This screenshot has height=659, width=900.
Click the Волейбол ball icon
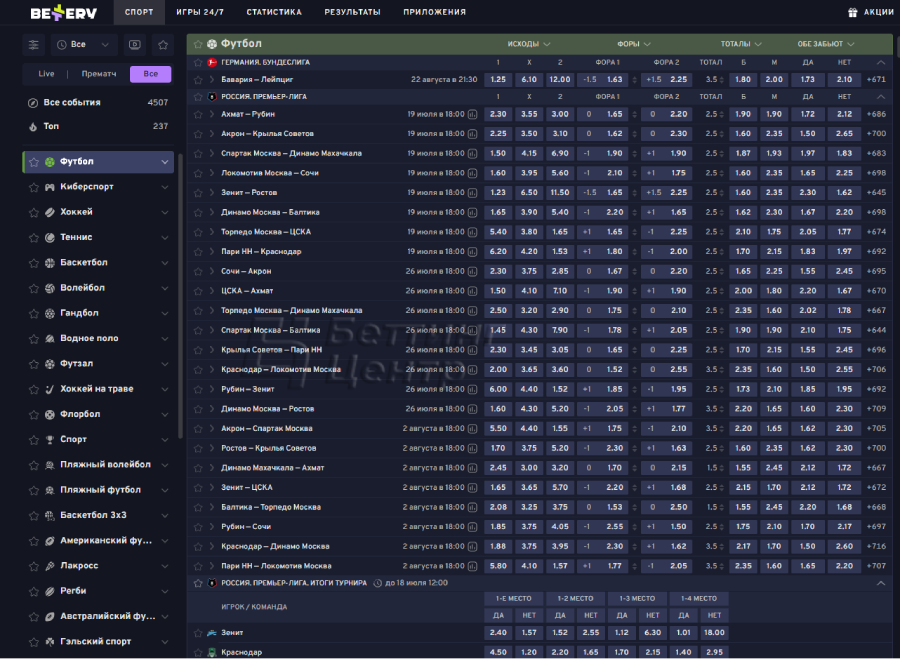pos(50,288)
